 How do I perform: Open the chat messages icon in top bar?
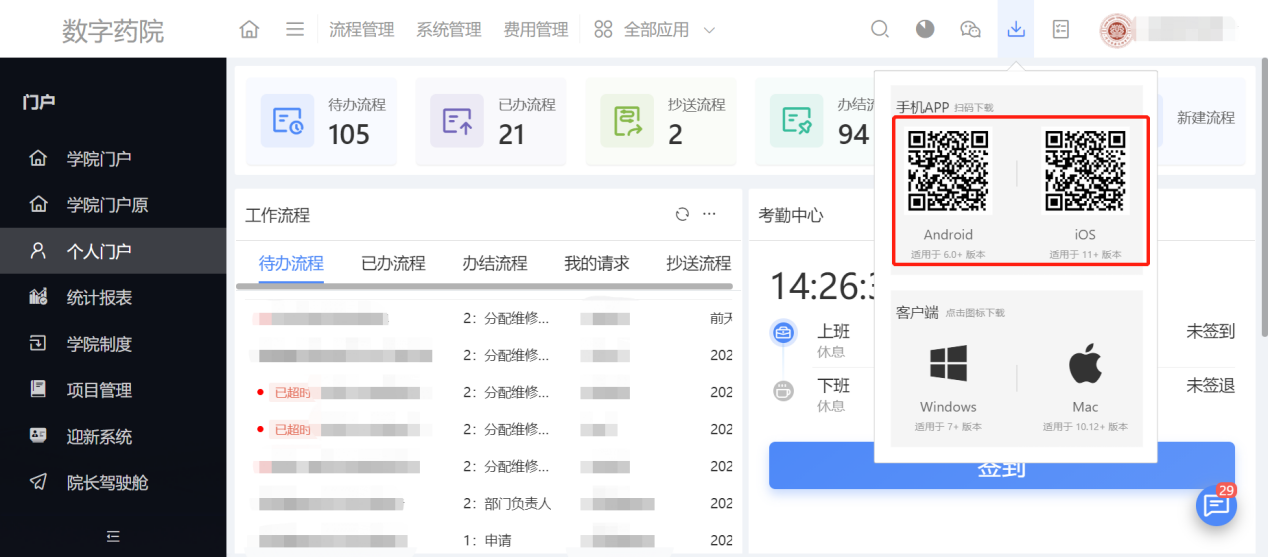[970, 30]
